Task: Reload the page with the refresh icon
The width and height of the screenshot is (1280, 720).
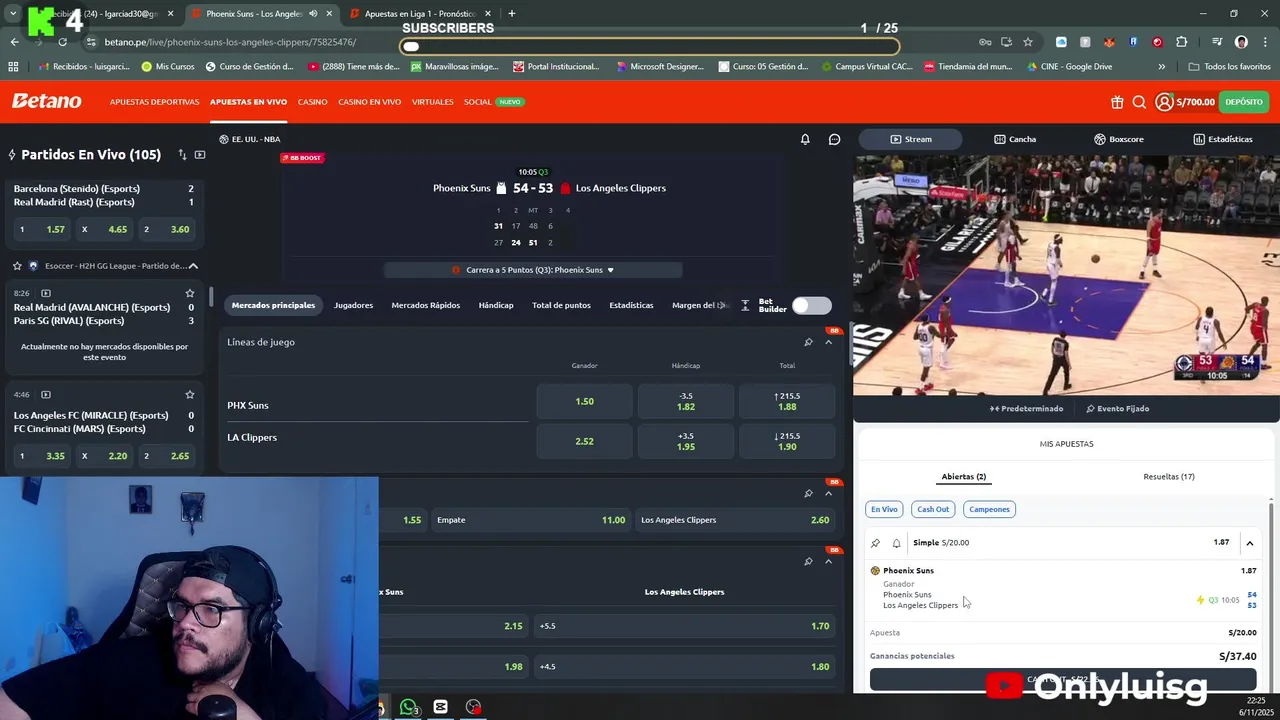Action: tap(62, 42)
